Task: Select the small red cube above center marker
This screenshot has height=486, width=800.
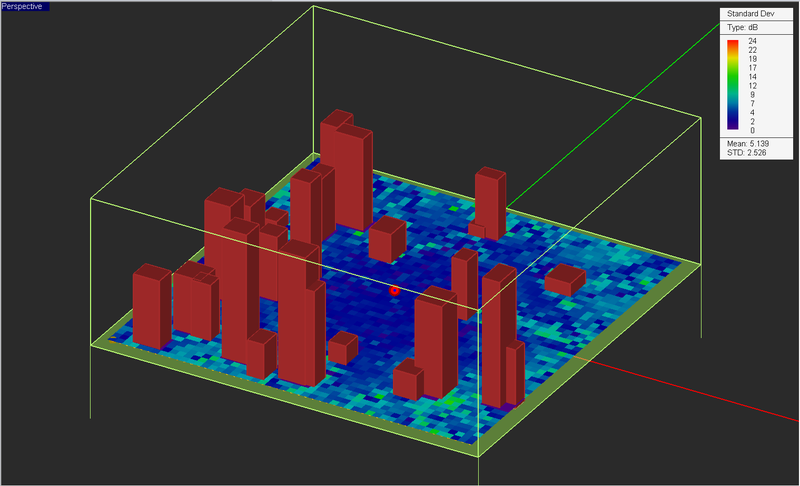Action: point(386,240)
